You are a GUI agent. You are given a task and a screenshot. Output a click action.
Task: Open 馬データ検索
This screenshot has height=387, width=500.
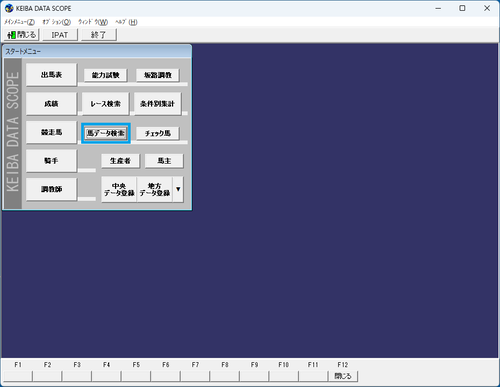106,133
